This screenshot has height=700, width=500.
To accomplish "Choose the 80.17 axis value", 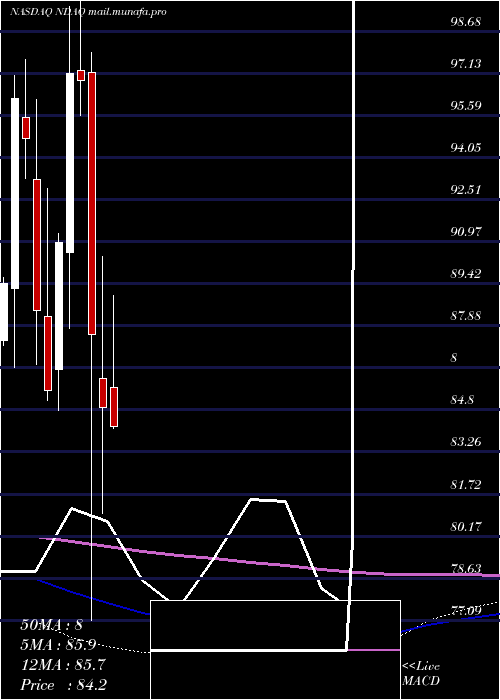I will pyautogui.click(x=466, y=526).
